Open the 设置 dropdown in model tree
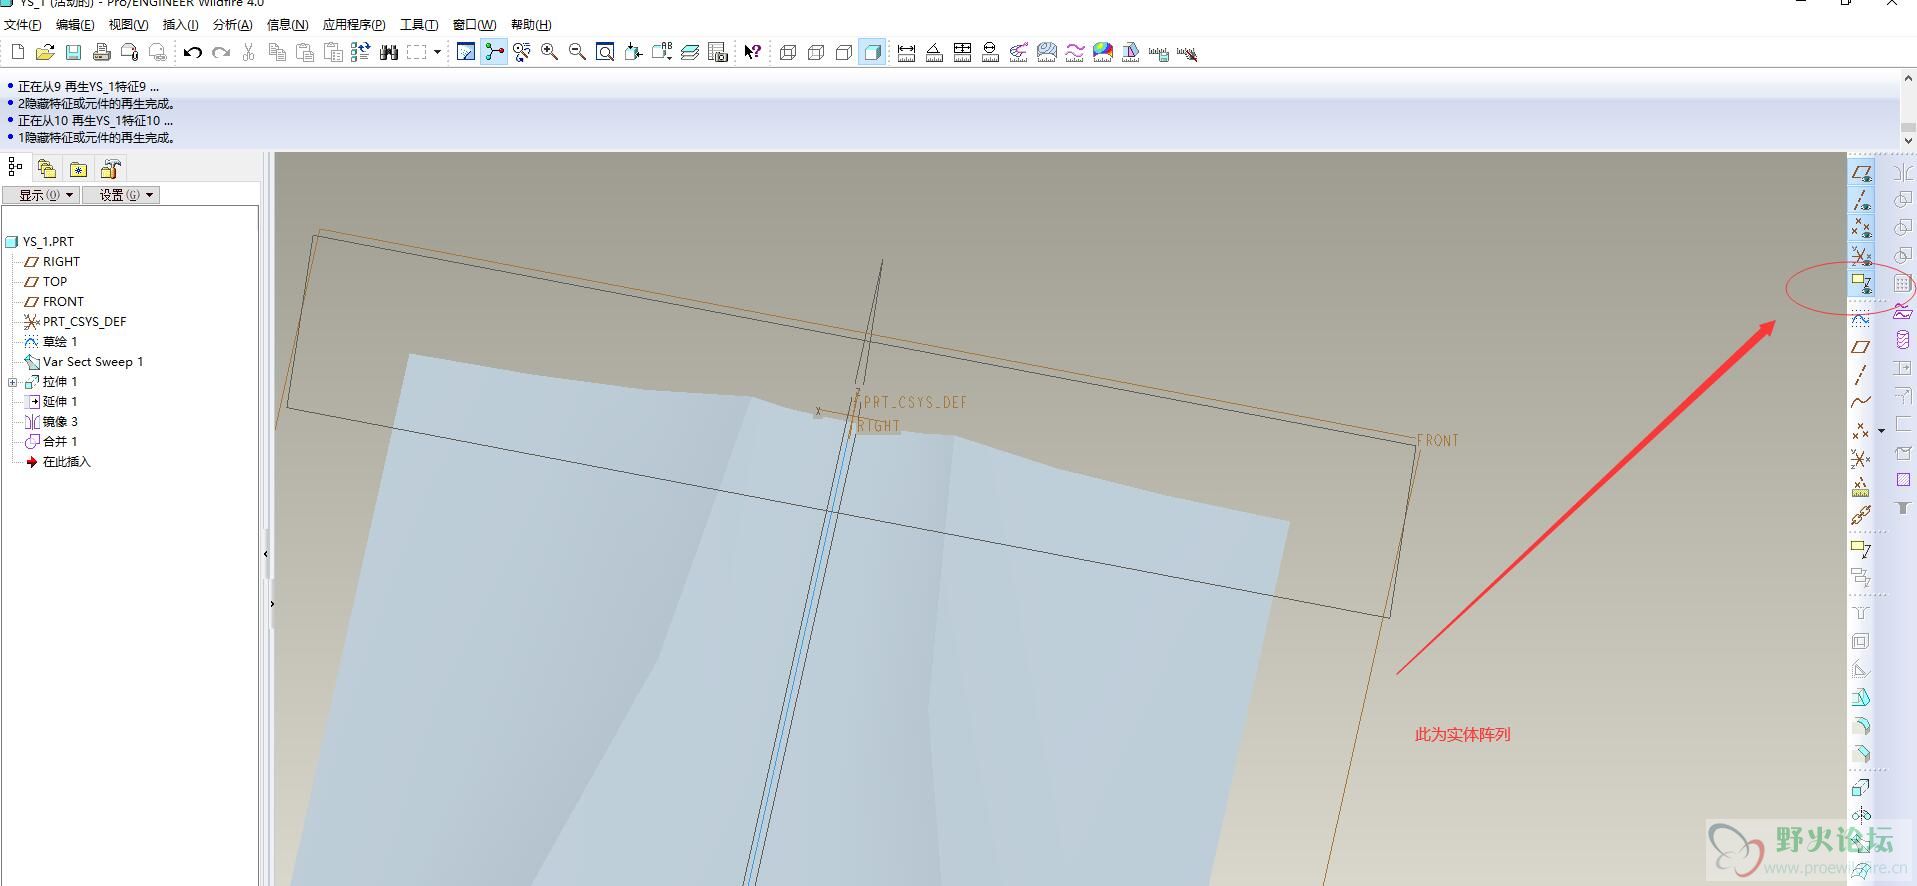1917x886 pixels. [x=121, y=195]
